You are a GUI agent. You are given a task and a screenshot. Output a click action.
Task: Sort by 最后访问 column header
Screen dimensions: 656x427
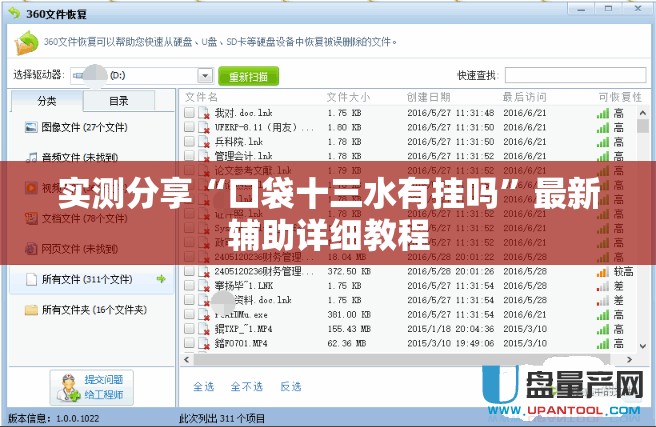click(525, 97)
